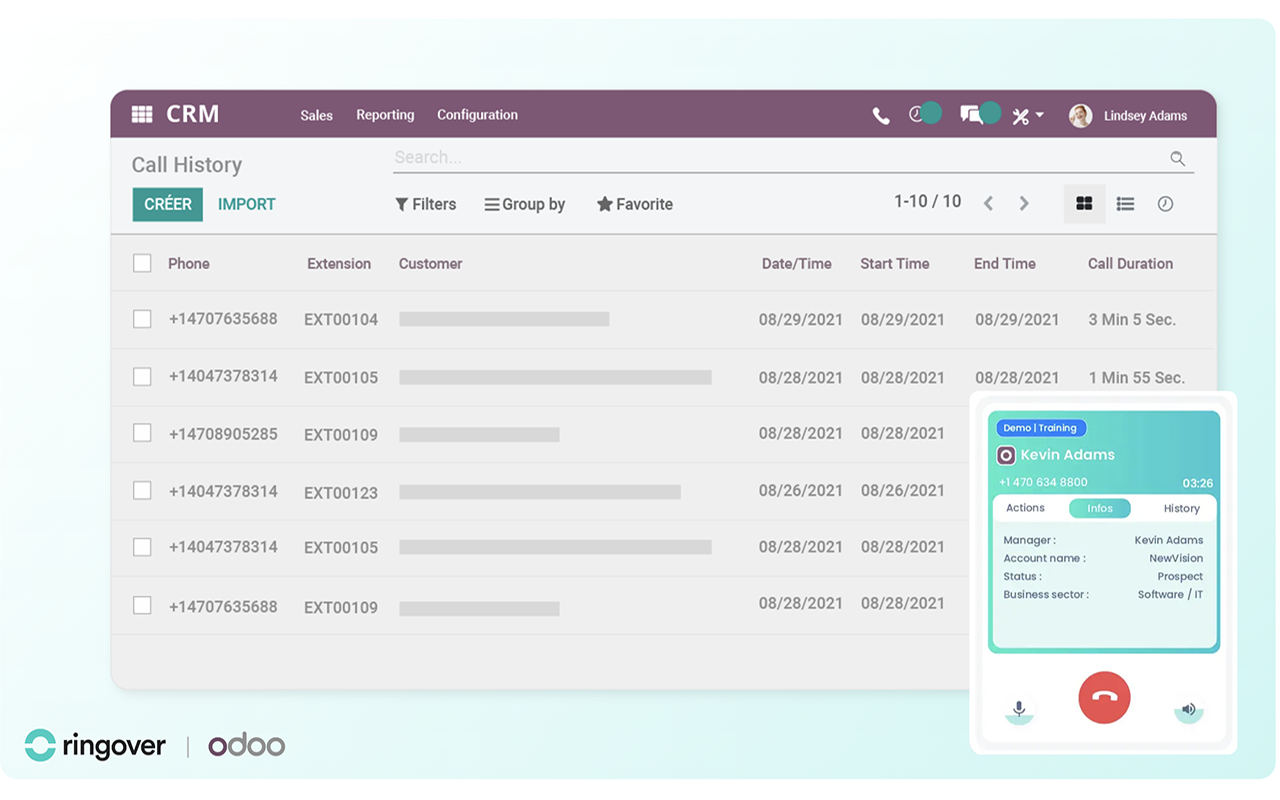Click the 3 Min 5 Sec. duration cell
Viewport: 1280px width, 800px height.
(1132, 320)
